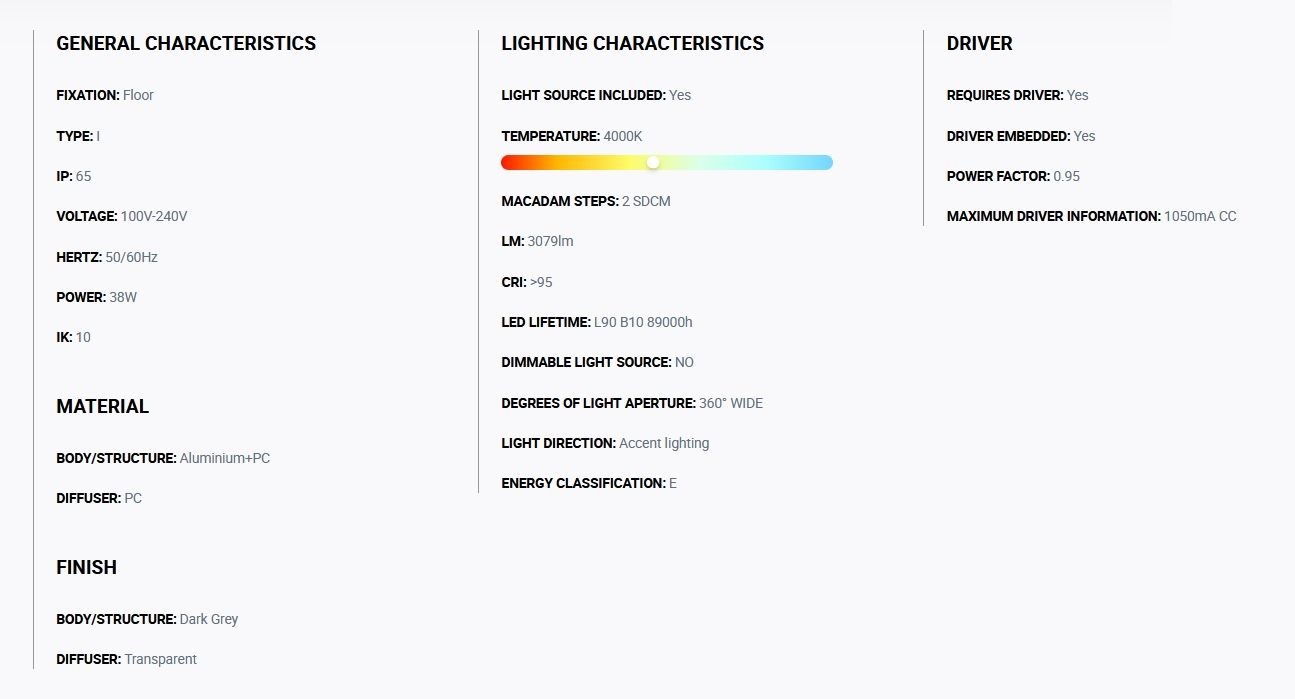
Task: Click the 360° WIDE aperture value
Action: click(731, 403)
